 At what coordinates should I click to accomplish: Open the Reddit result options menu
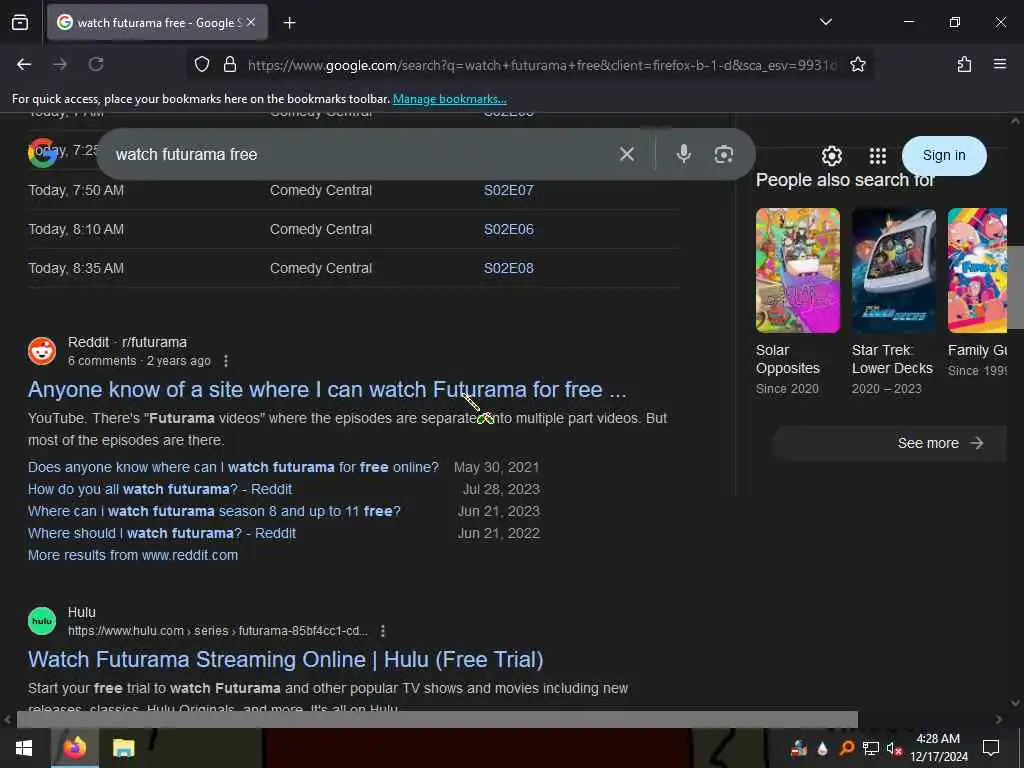(226, 361)
